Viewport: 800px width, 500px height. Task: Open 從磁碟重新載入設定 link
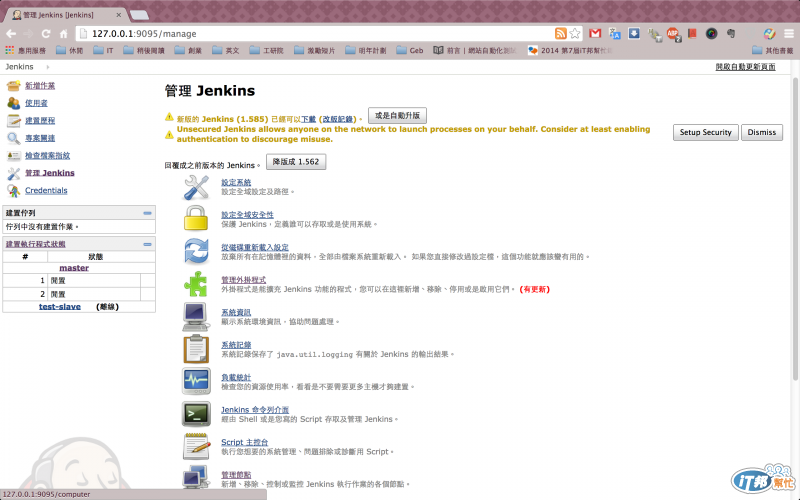coord(255,247)
